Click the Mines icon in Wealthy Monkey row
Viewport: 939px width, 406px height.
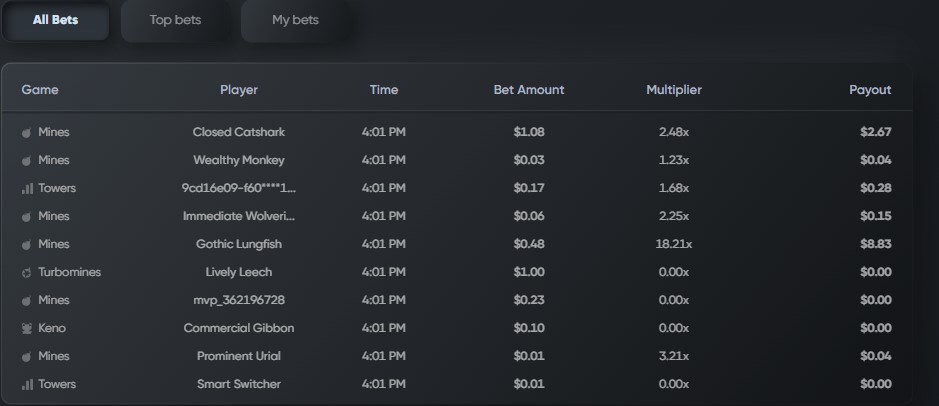tap(26, 160)
